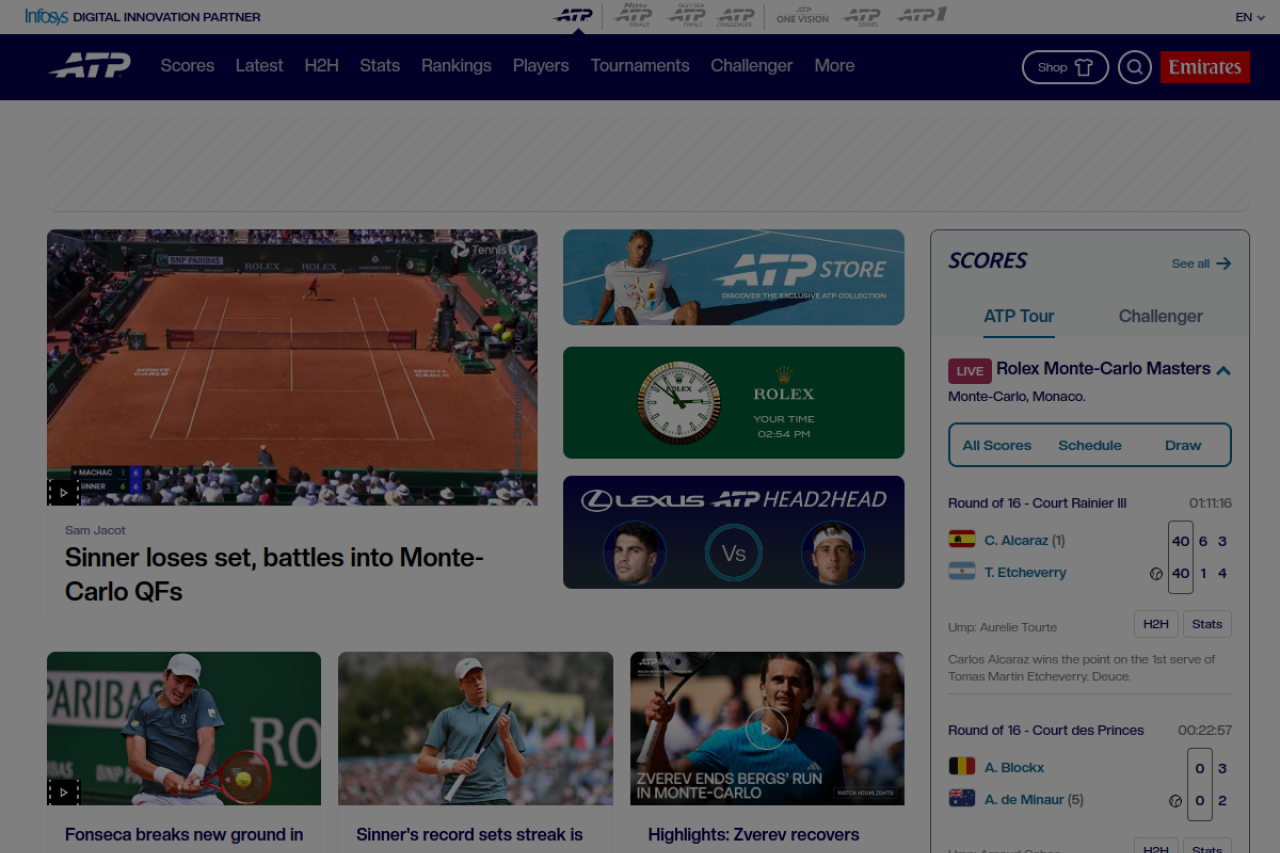Click the ATP Store banner
This screenshot has width=1280, height=853.
click(733, 277)
